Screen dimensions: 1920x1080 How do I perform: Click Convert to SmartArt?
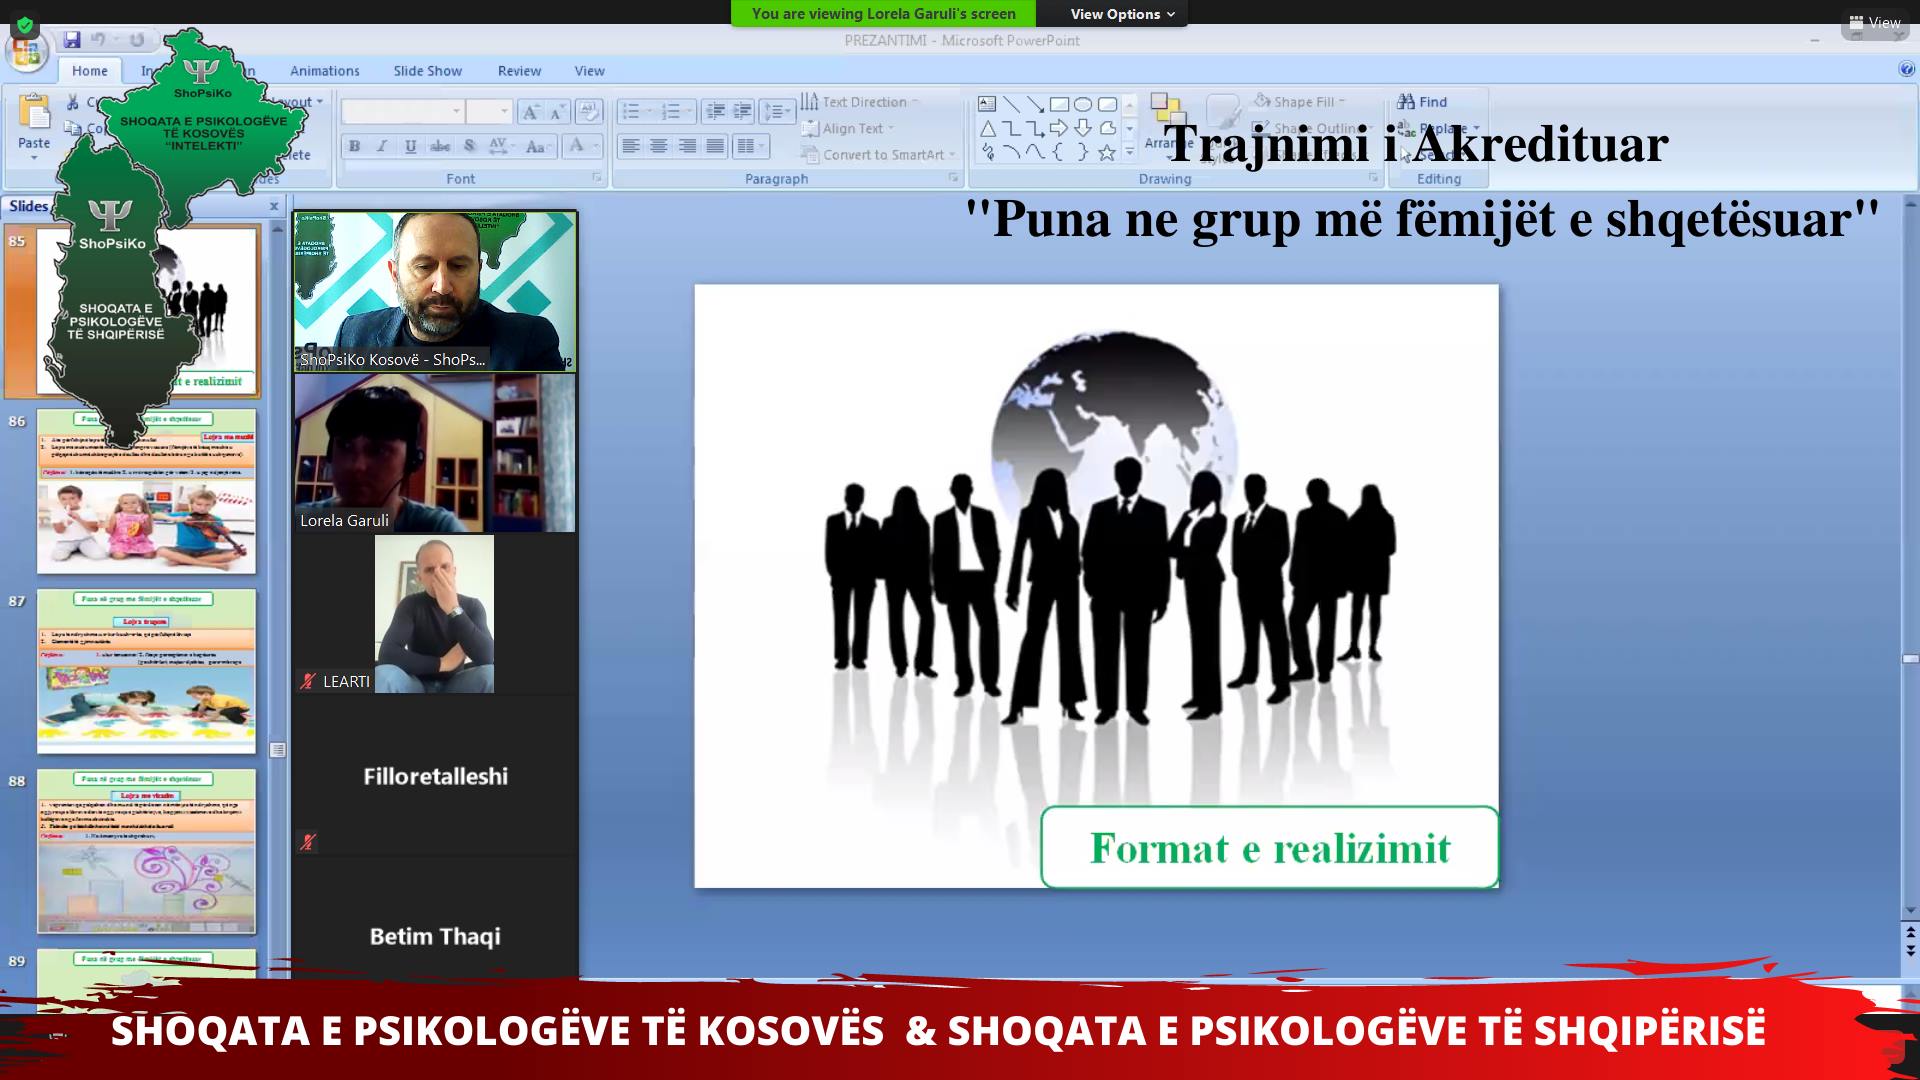click(879, 154)
